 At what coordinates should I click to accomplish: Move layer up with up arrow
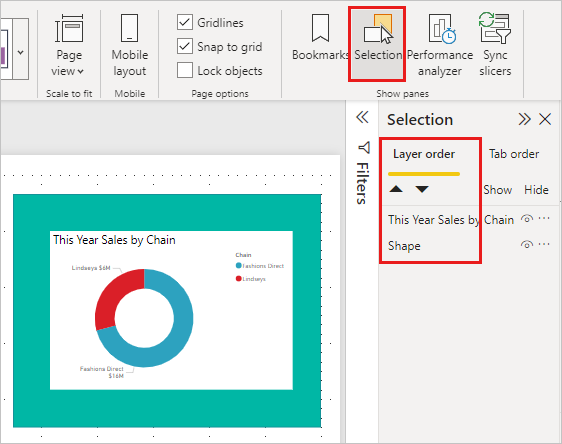pyautogui.click(x=396, y=189)
